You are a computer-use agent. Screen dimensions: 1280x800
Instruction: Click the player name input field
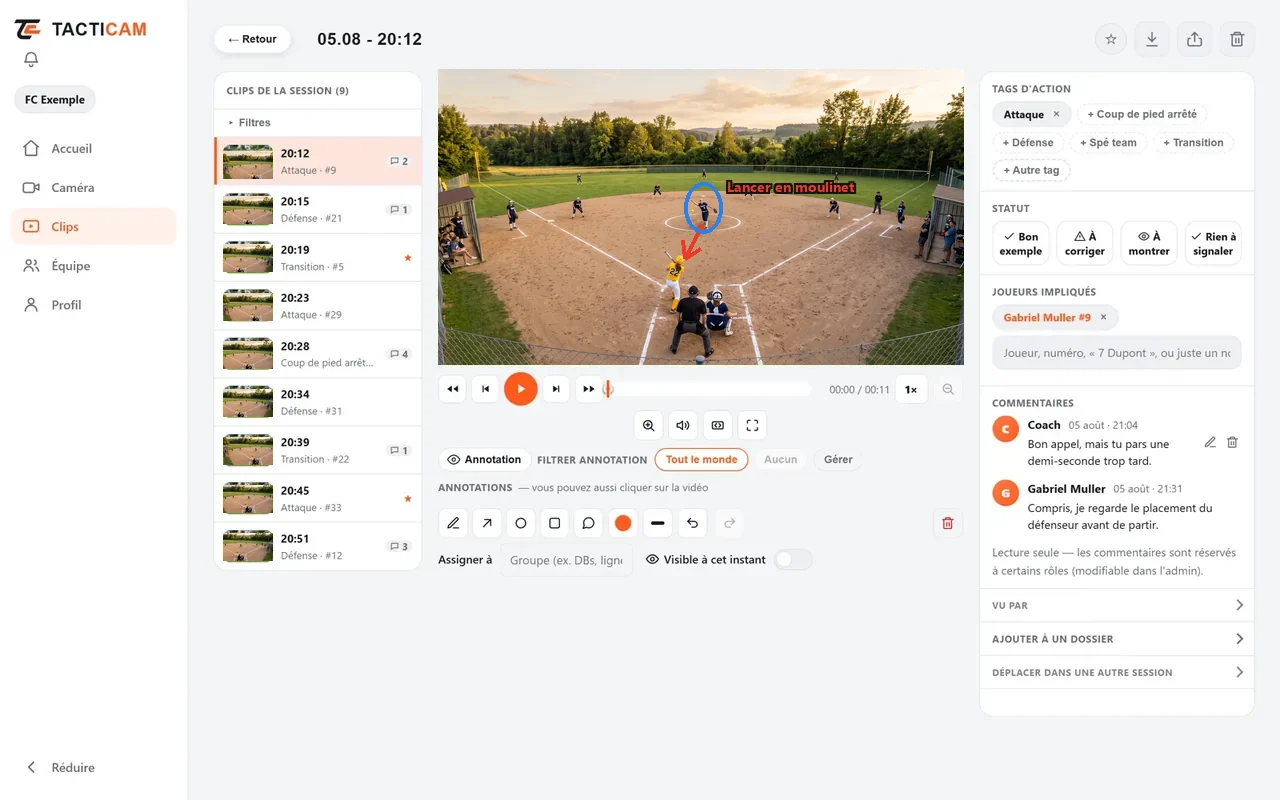point(1117,352)
